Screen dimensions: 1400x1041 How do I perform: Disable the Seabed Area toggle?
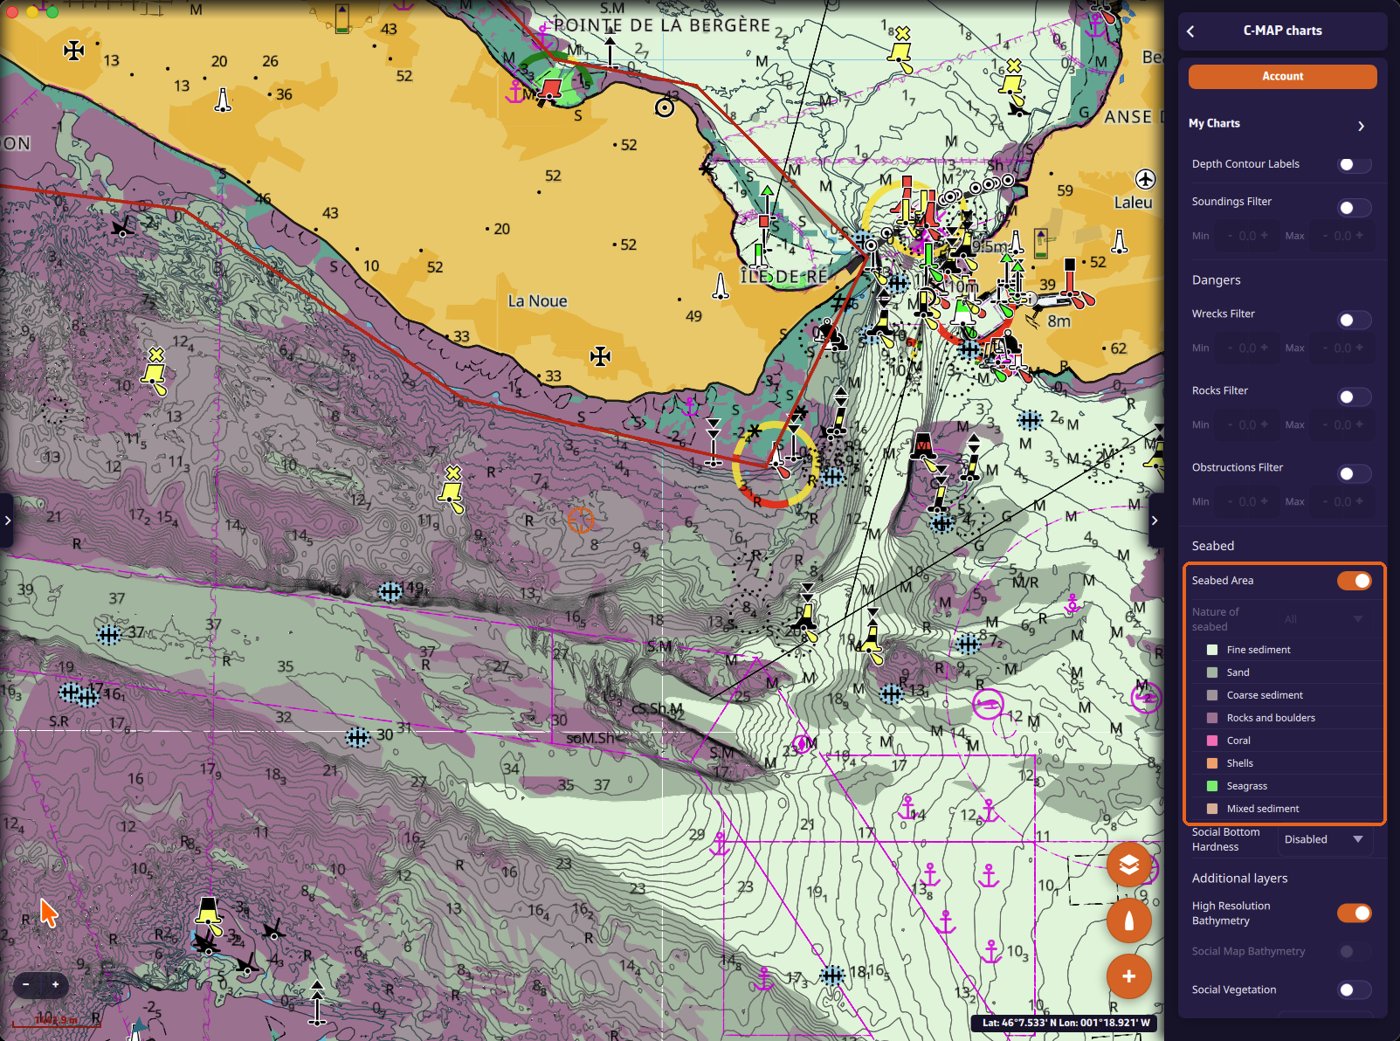tap(1354, 581)
